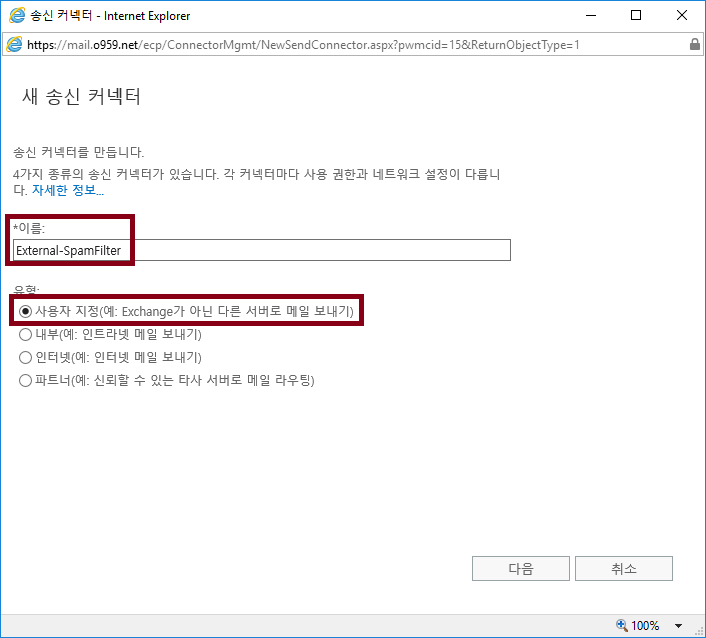
Task: Click the Internet Explorer icon in title bar
Action: [17, 15]
